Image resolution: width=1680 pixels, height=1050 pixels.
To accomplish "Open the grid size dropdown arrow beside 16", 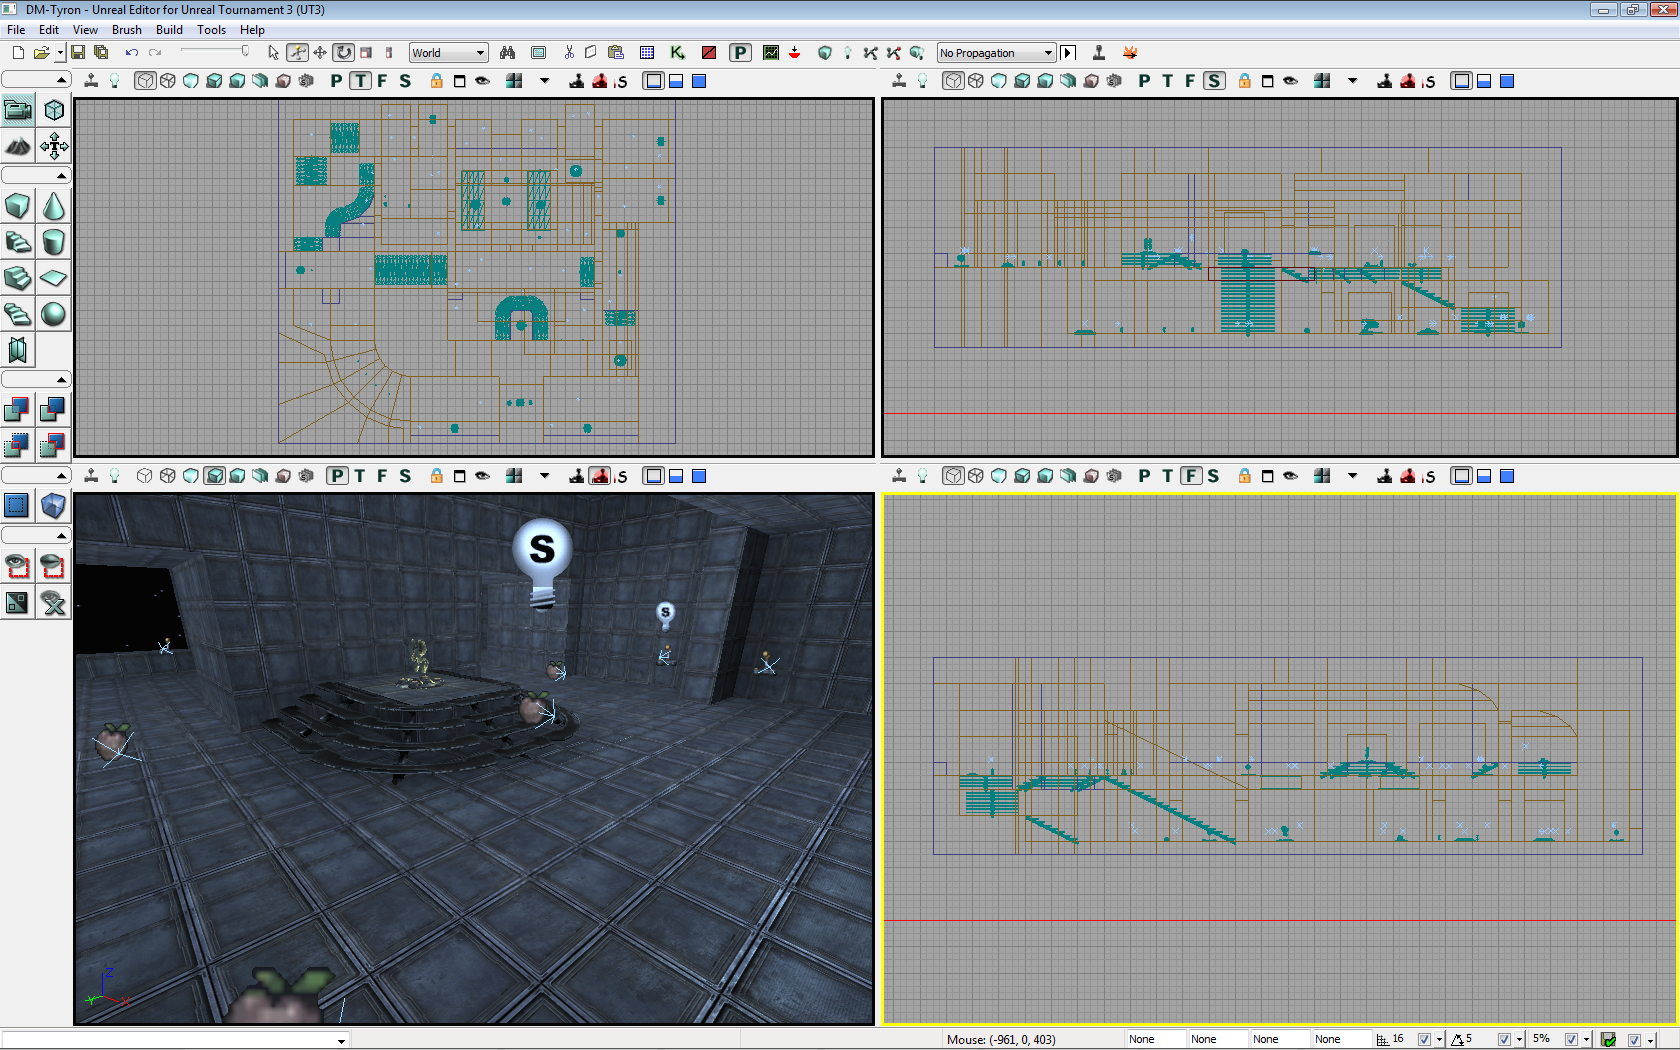I will [x=1439, y=1040].
